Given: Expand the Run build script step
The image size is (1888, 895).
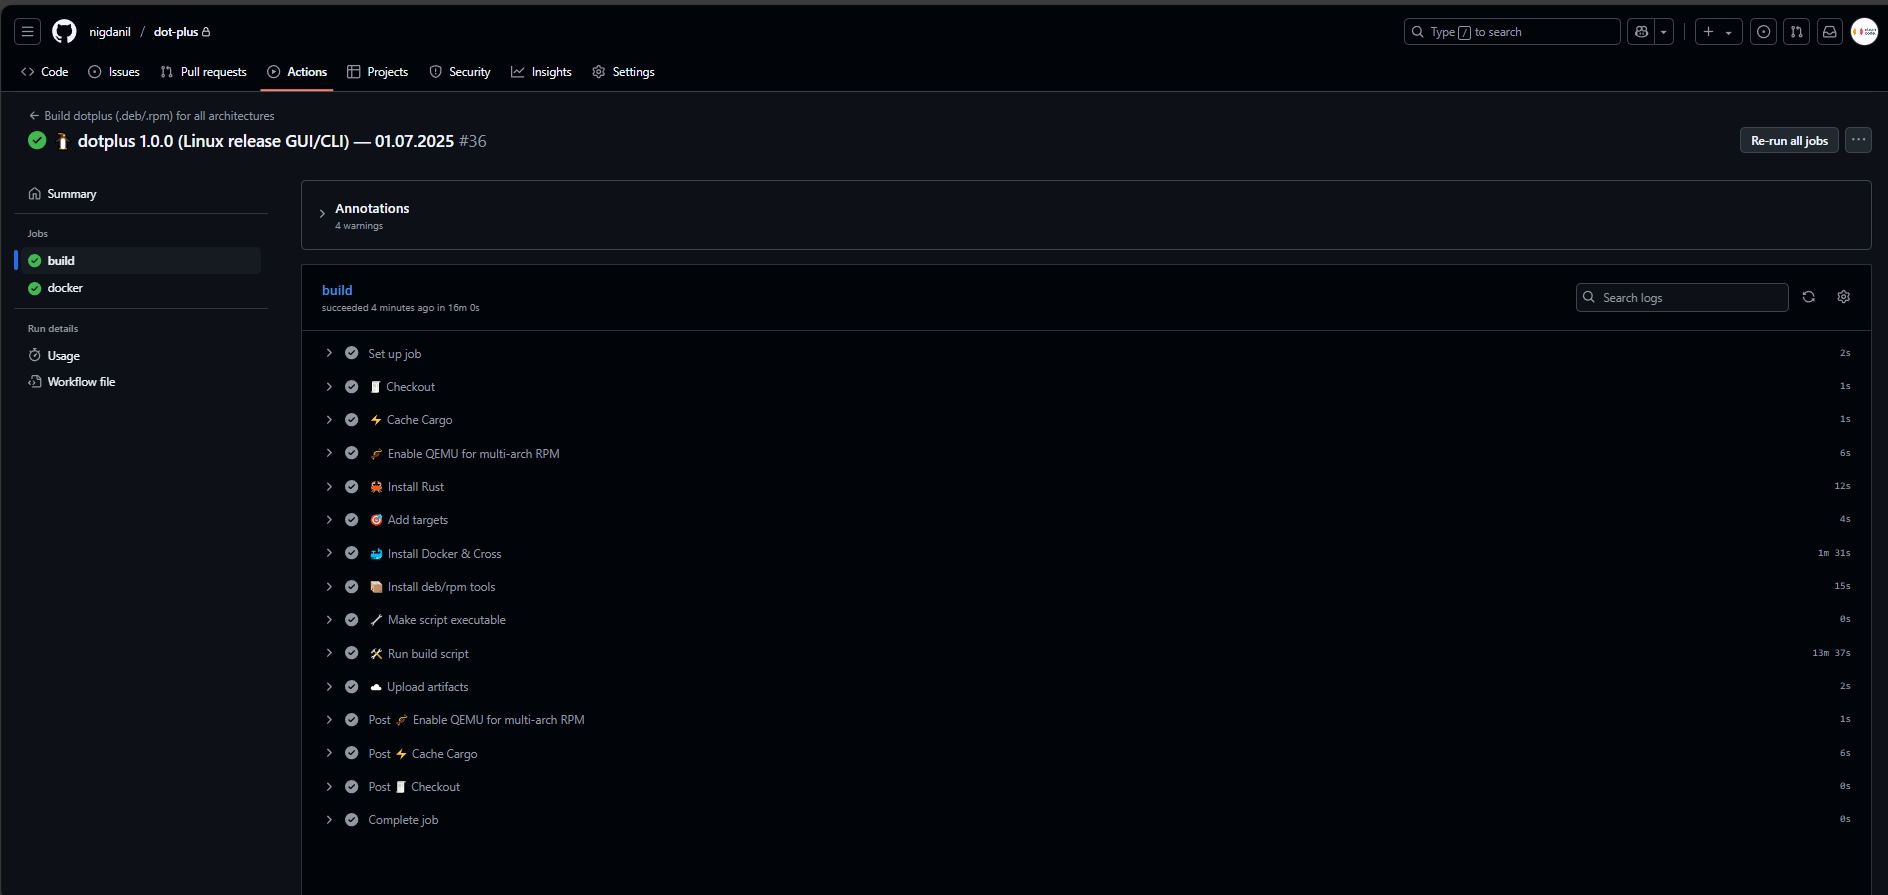Looking at the screenshot, I should pyautogui.click(x=1086, y=654).
